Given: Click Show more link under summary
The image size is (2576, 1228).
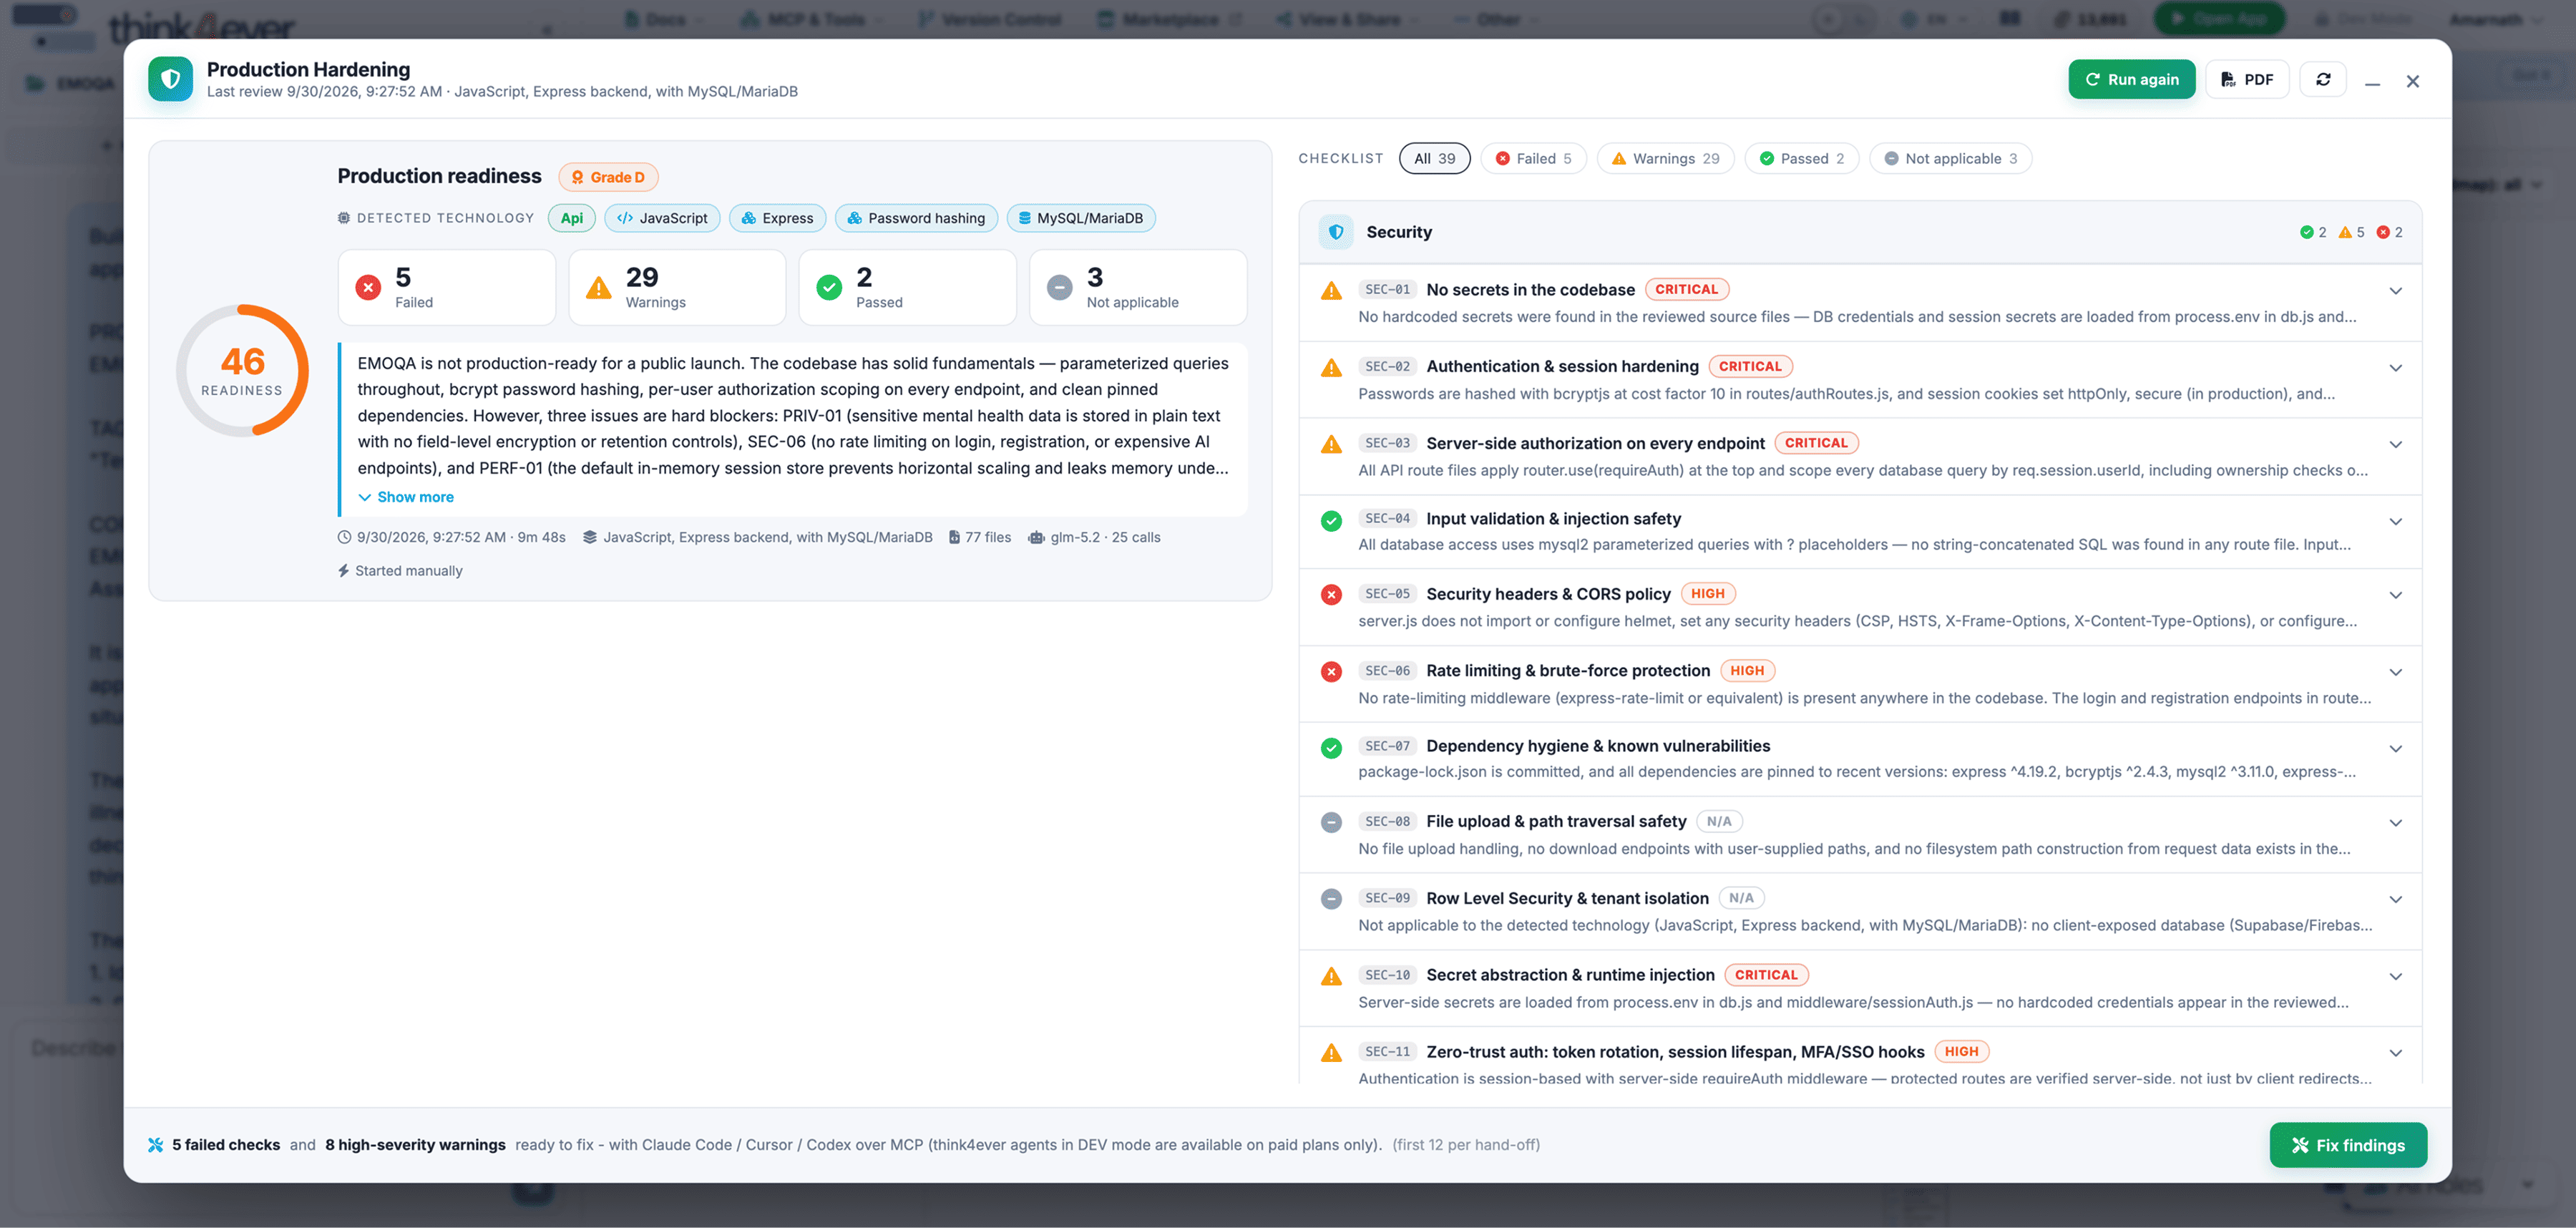Looking at the screenshot, I should pyautogui.click(x=406, y=497).
